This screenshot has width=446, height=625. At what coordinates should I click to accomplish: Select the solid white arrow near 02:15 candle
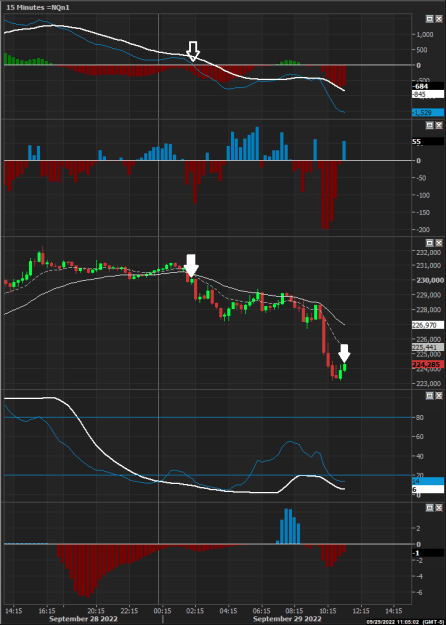[191, 265]
